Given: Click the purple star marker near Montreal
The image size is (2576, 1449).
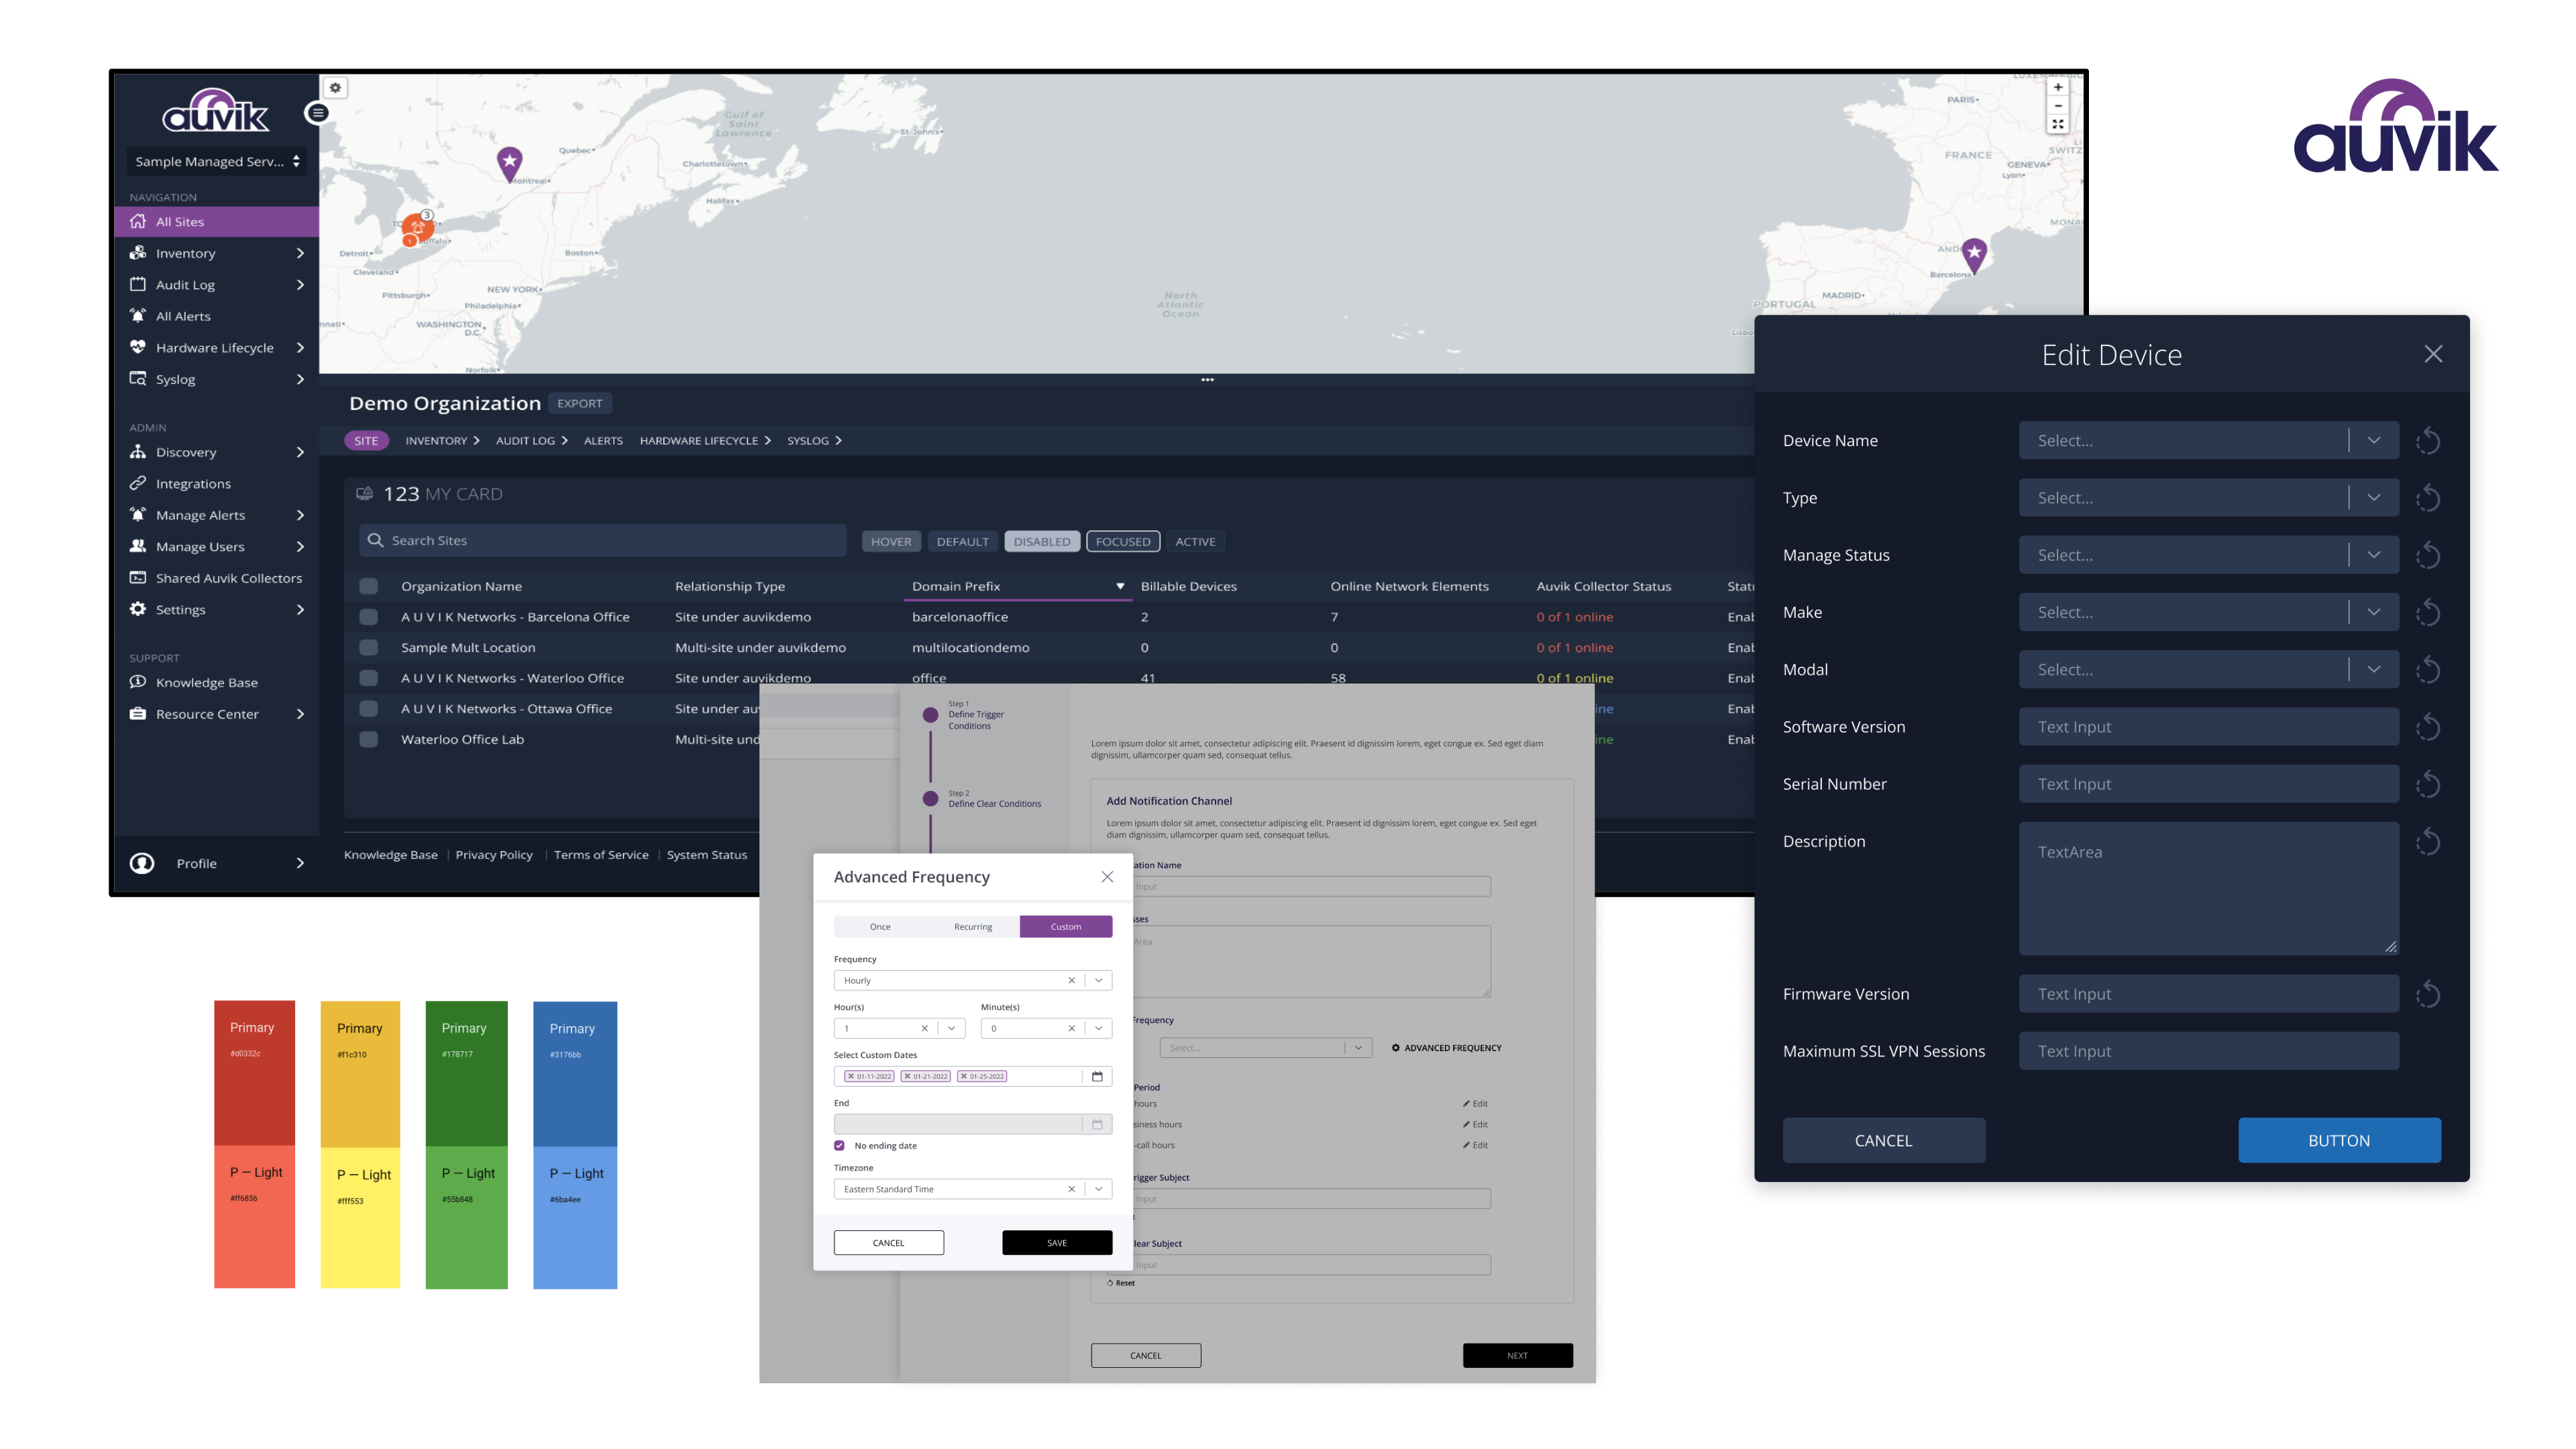Looking at the screenshot, I should coord(510,163).
